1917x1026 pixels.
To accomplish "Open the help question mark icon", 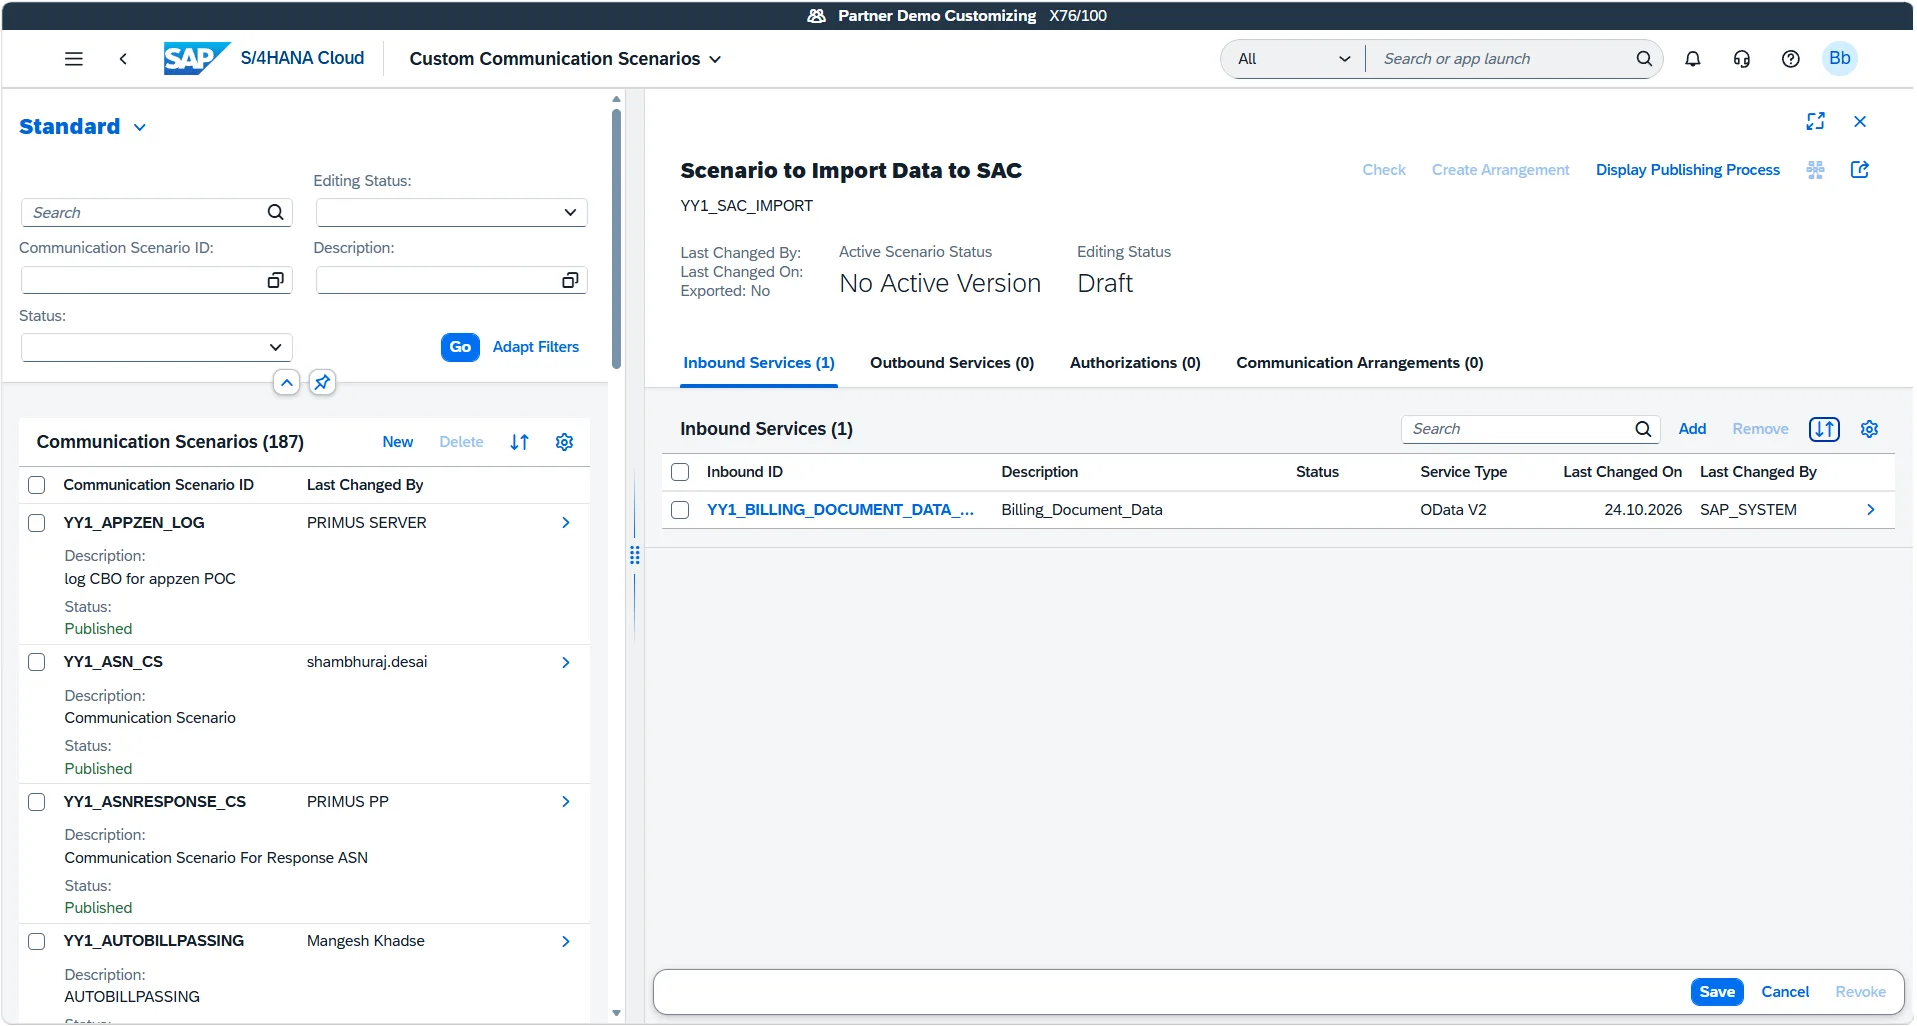I will (1790, 59).
